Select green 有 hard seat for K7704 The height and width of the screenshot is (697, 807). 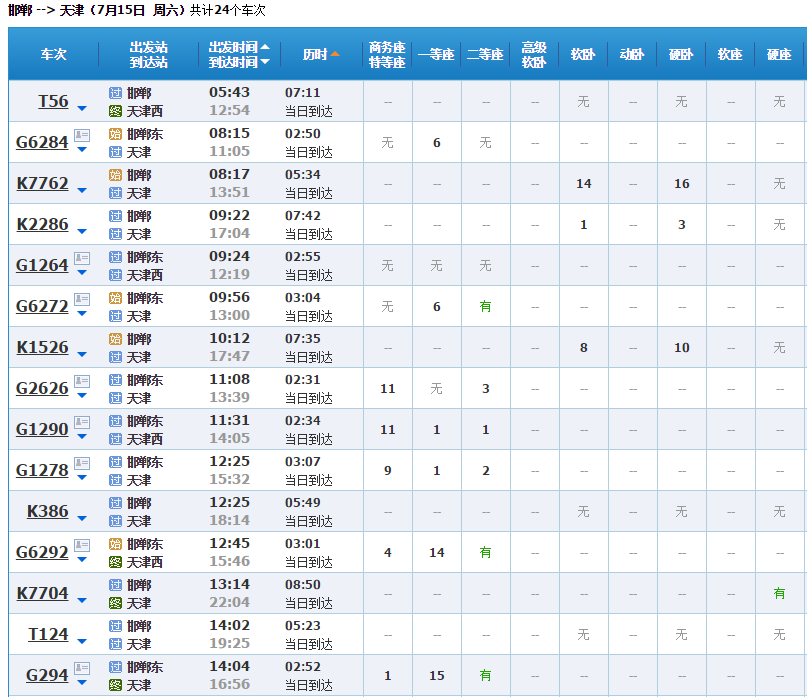779,594
